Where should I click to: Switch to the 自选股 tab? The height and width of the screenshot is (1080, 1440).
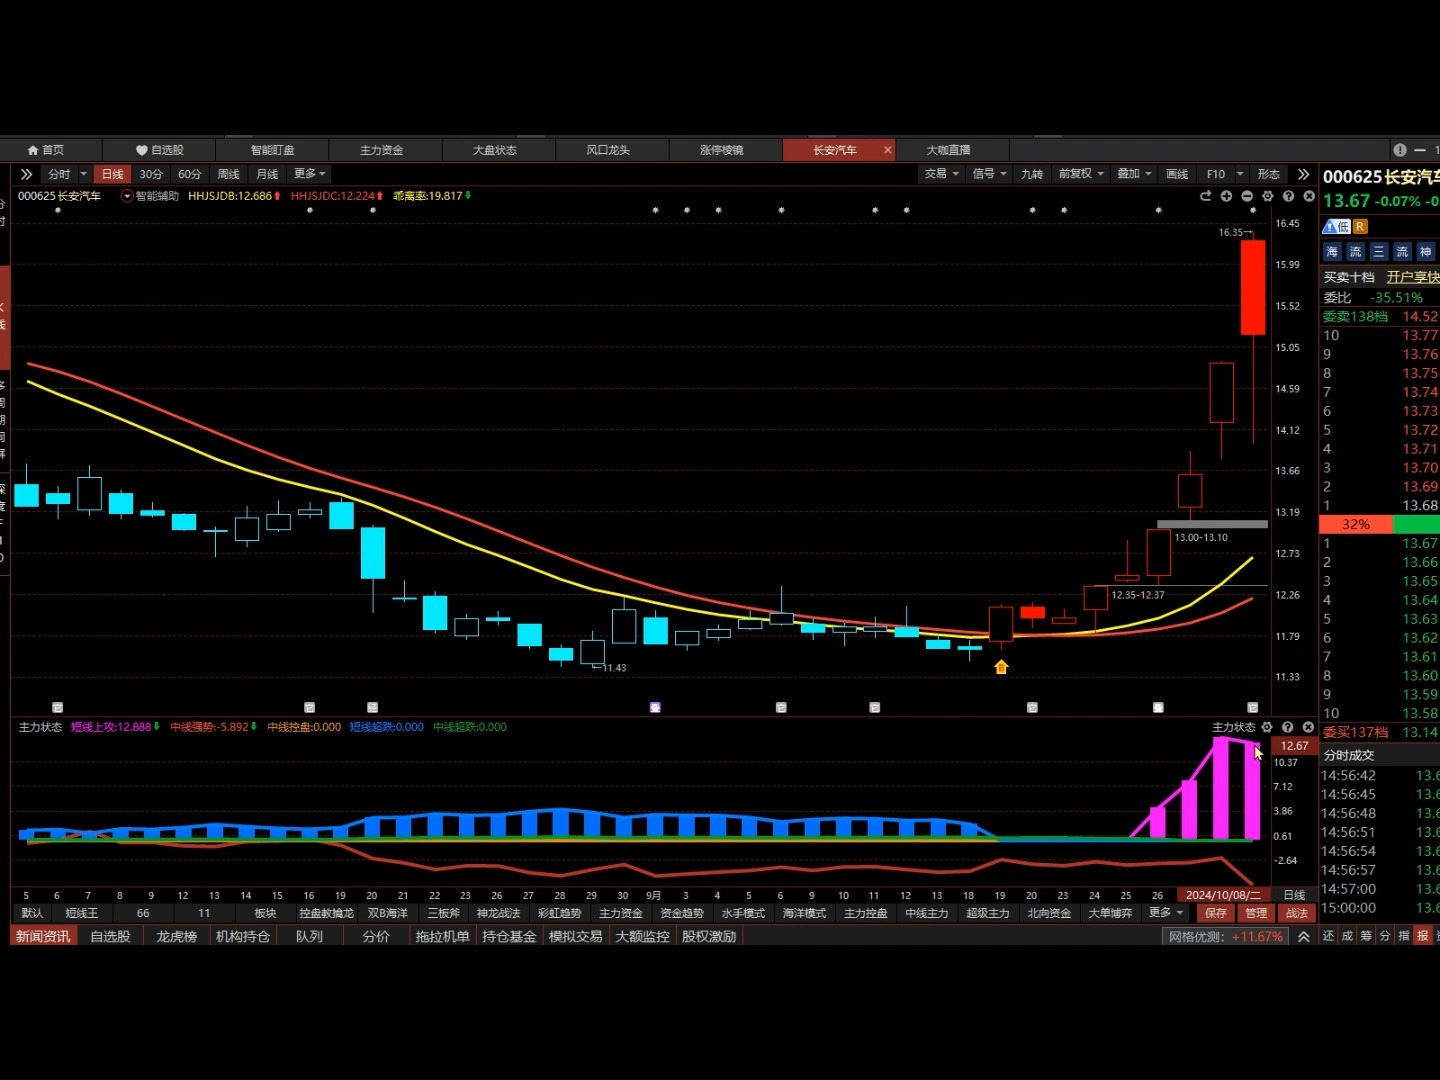point(159,150)
